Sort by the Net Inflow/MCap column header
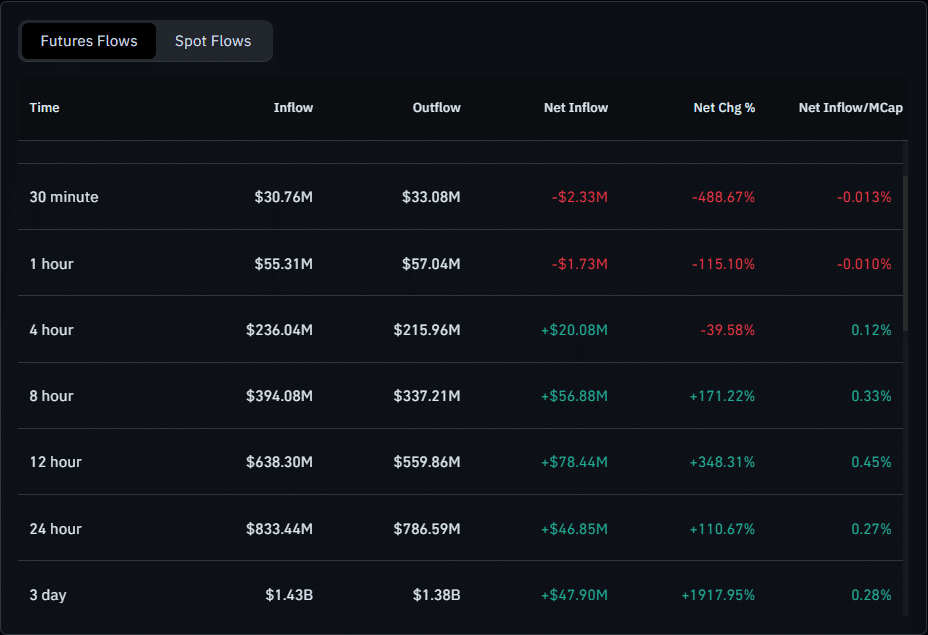 850,107
